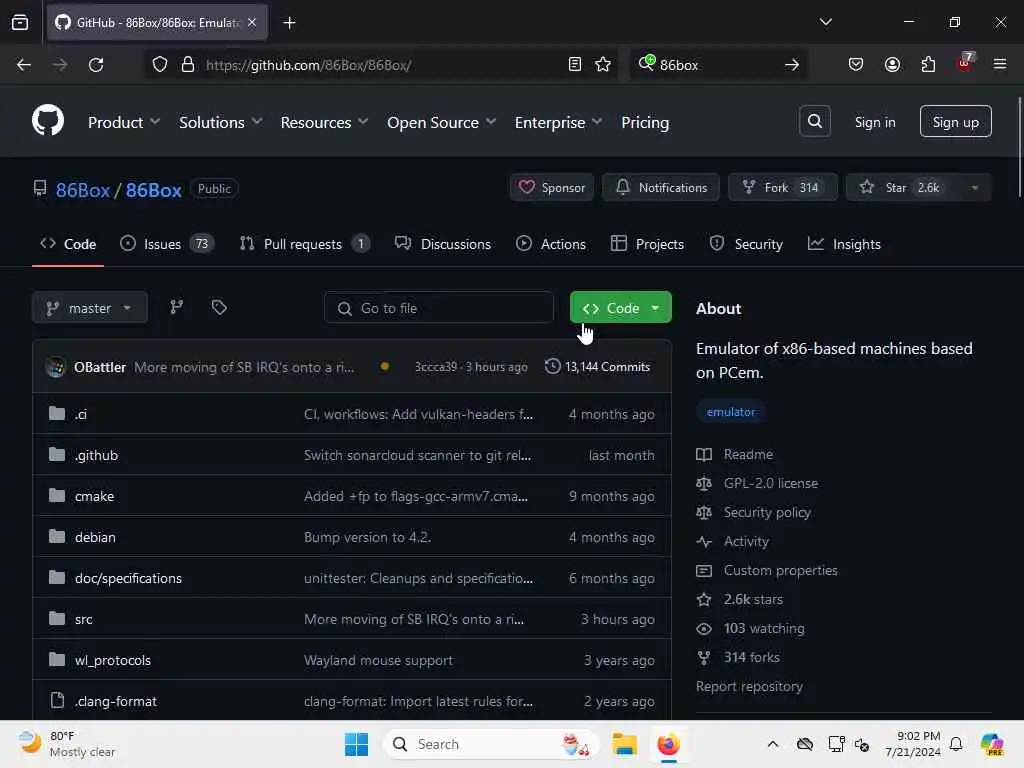Click the Windows taskbar Search box
The image size is (1024, 768).
[x=491, y=744]
